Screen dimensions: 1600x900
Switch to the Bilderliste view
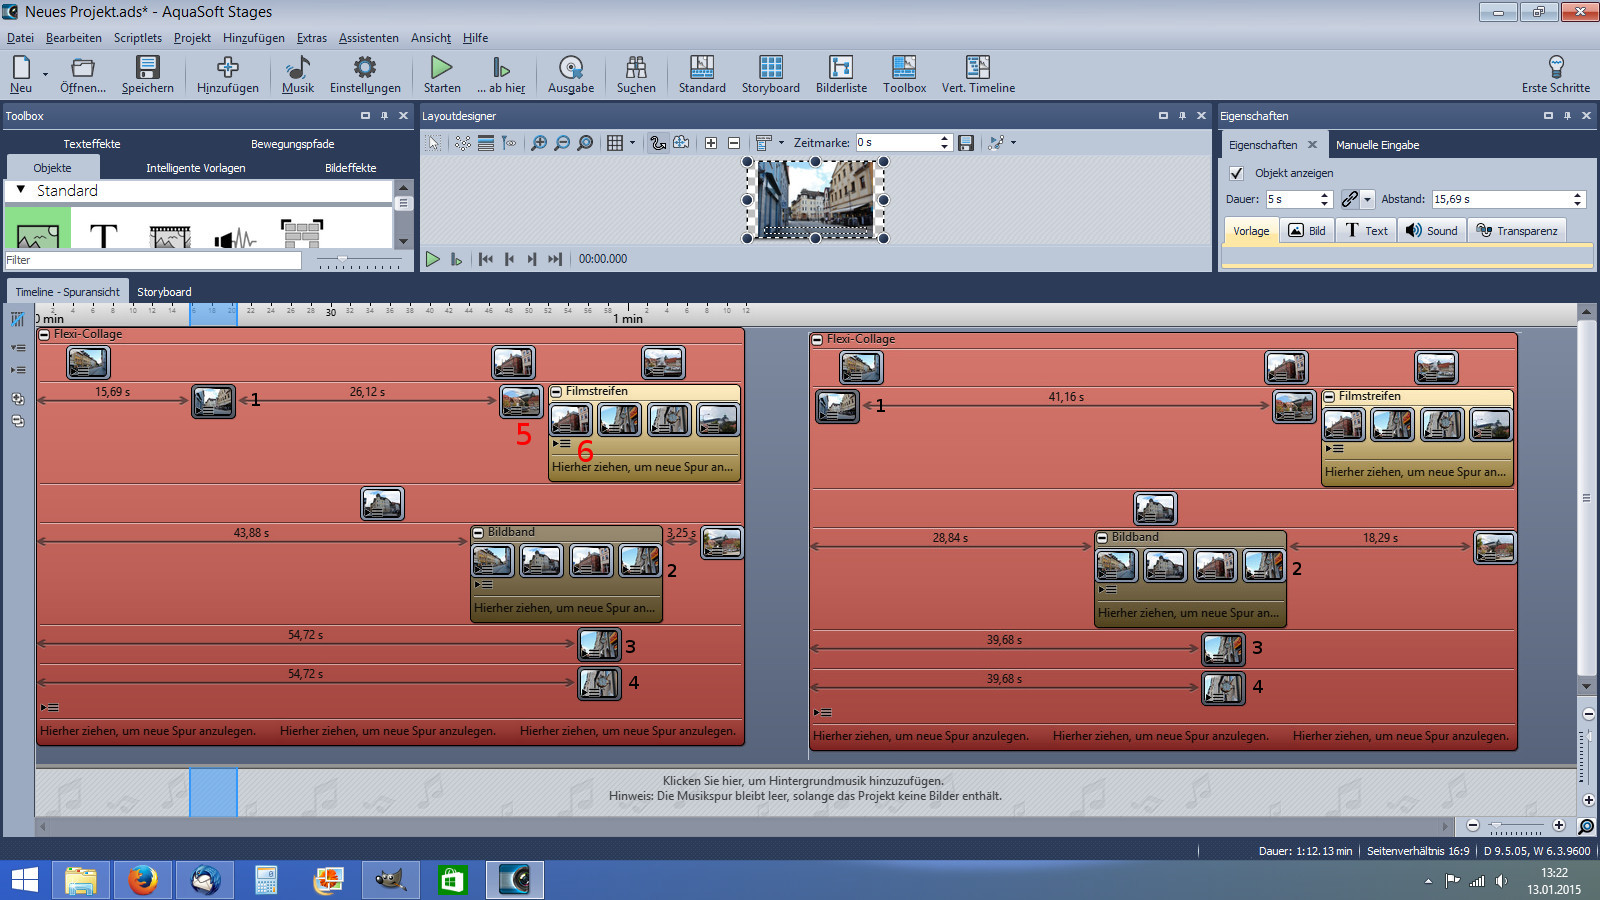(x=840, y=68)
